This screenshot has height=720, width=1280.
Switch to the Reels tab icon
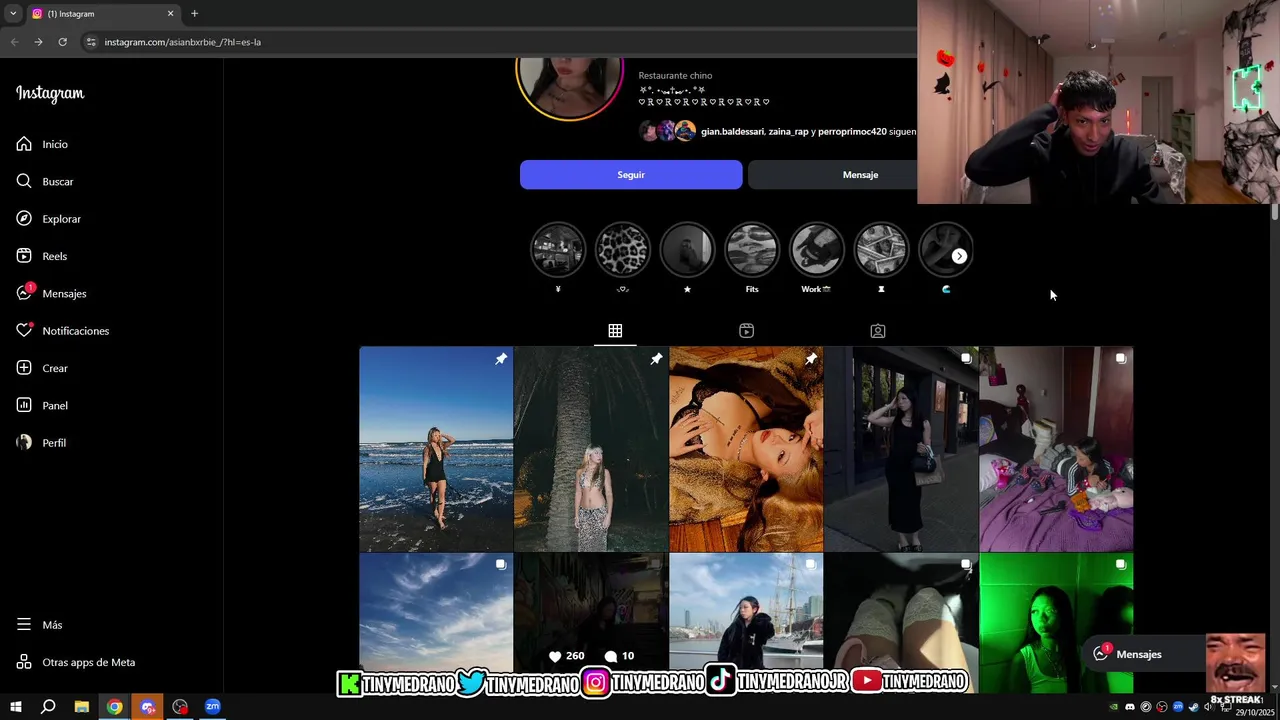click(x=746, y=331)
